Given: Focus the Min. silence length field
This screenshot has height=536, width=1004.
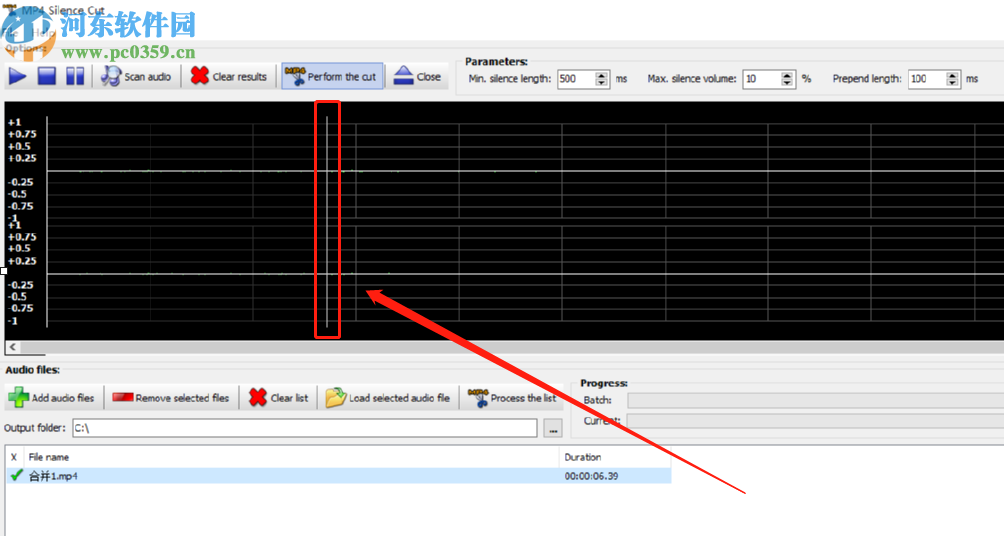Looking at the screenshot, I should click(x=576, y=79).
